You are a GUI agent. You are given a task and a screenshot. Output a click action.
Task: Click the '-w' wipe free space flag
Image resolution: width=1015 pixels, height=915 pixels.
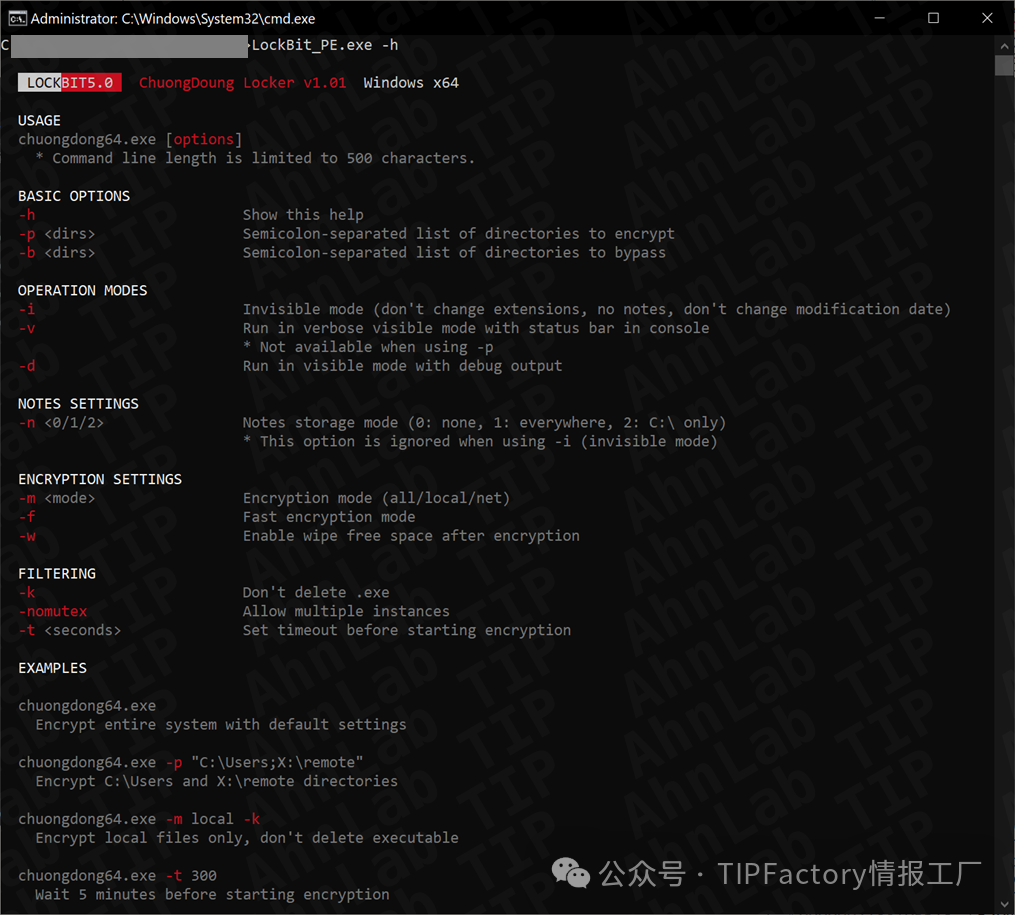(x=27, y=536)
